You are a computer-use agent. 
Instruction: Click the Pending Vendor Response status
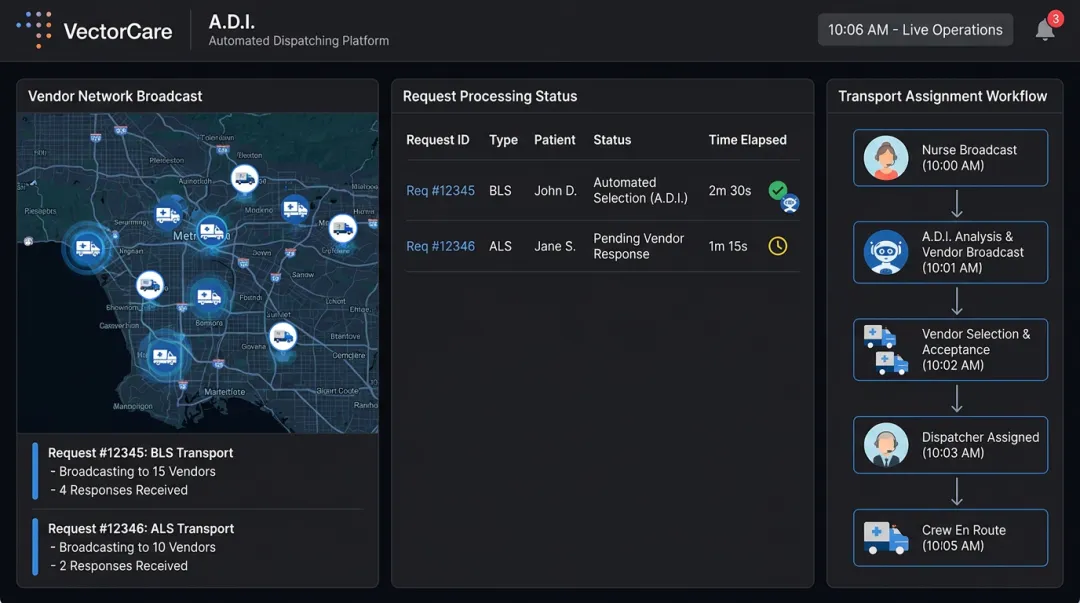(x=638, y=246)
